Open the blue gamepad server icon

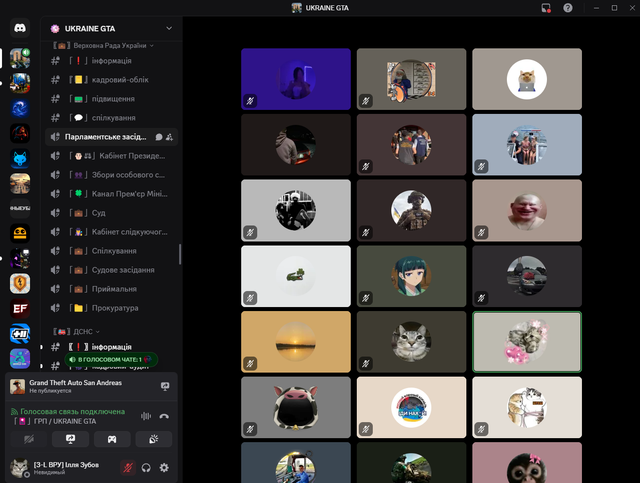(20, 334)
